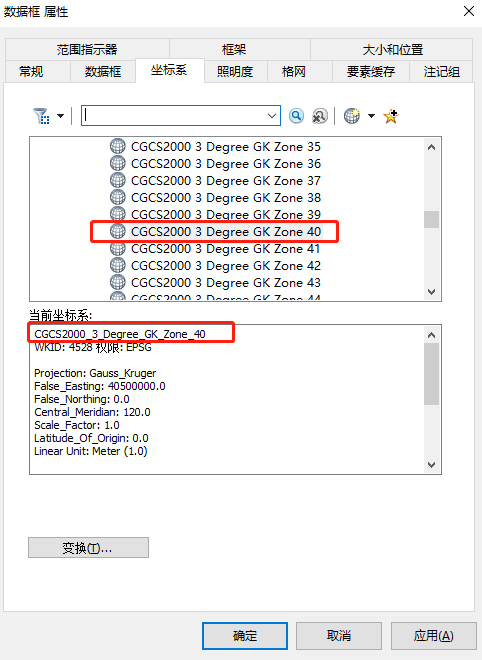The height and width of the screenshot is (660, 482).
Task: Click the 变换(T)... button
Action: pyautogui.click(x=88, y=548)
